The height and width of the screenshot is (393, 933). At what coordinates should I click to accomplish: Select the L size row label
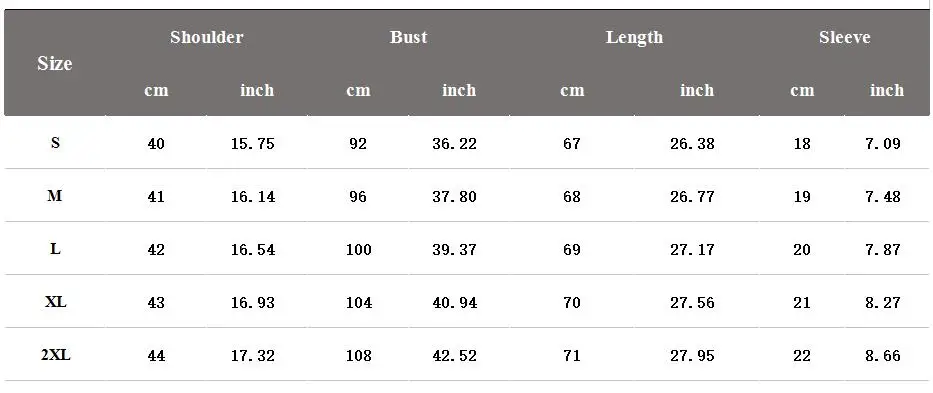tap(55, 249)
